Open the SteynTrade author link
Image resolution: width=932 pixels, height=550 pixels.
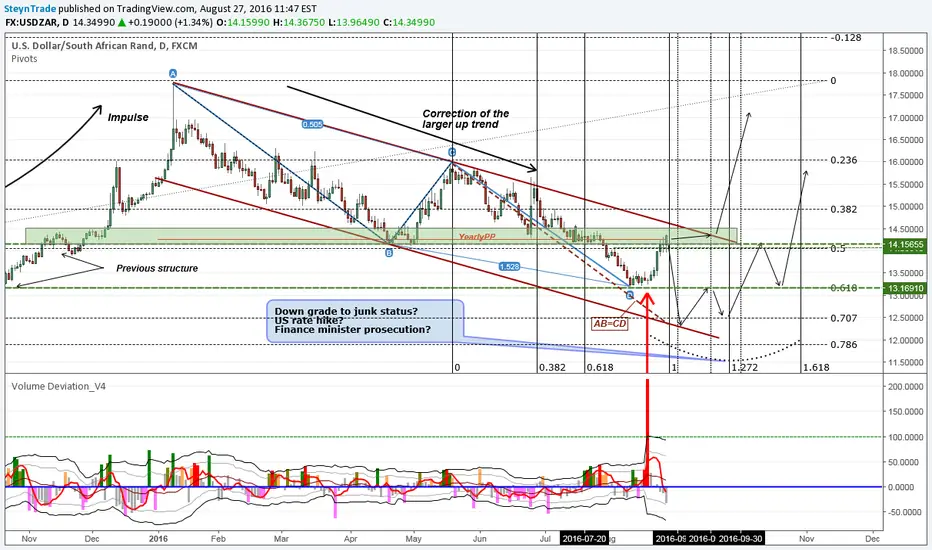click(x=30, y=9)
